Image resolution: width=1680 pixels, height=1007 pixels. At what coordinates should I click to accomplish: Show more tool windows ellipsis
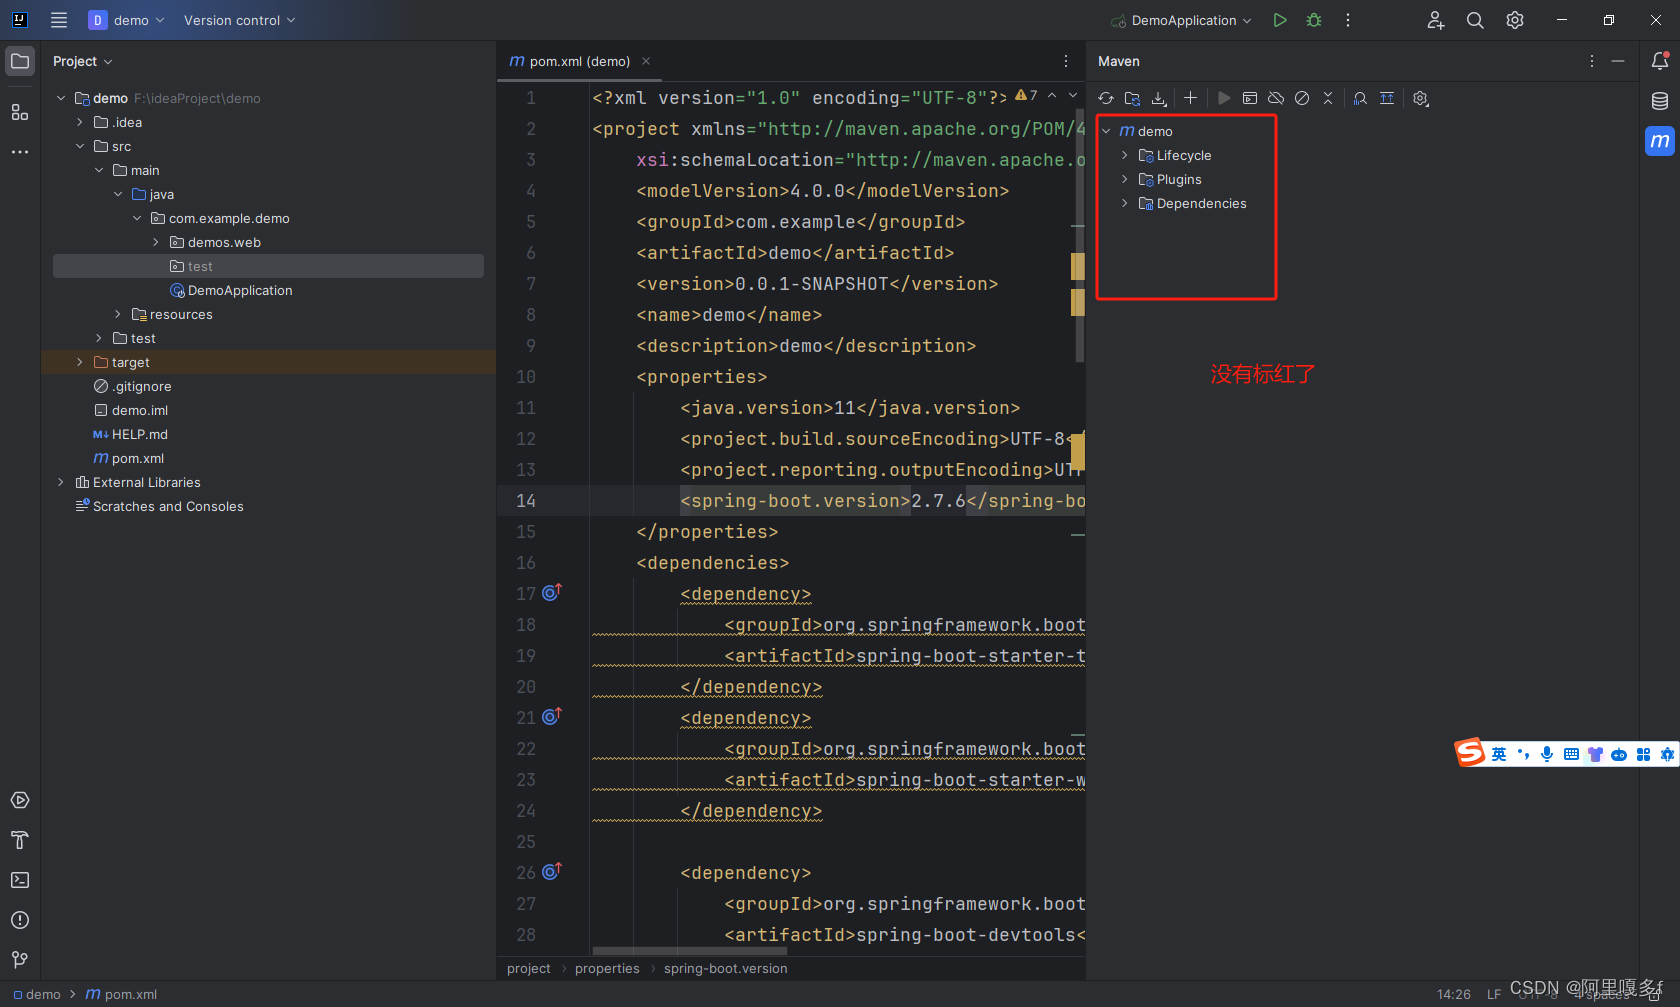(20, 152)
